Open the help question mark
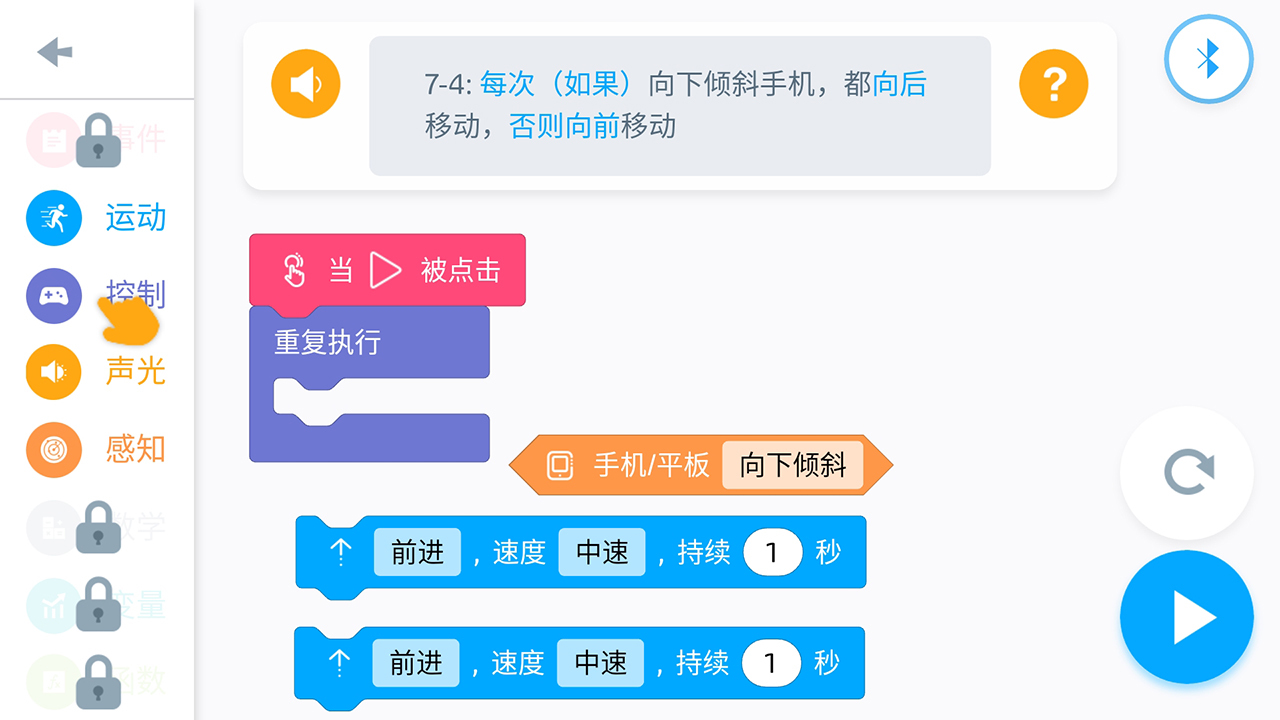 point(1053,84)
